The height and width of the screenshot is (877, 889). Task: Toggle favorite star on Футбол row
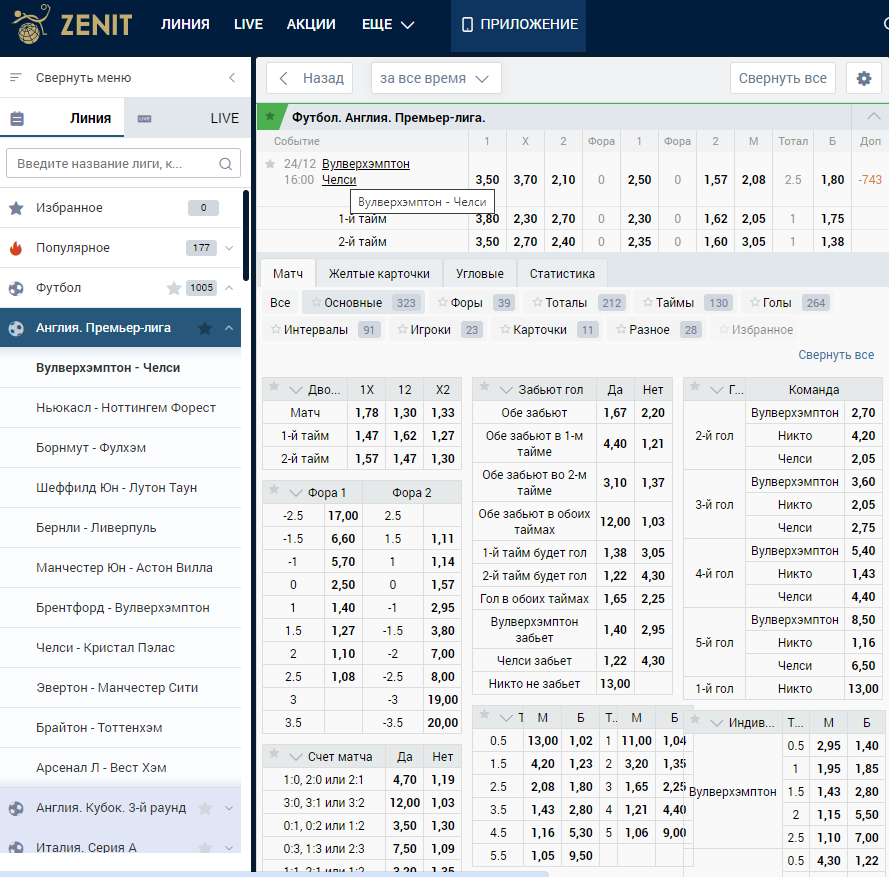pyautogui.click(x=174, y=288)
